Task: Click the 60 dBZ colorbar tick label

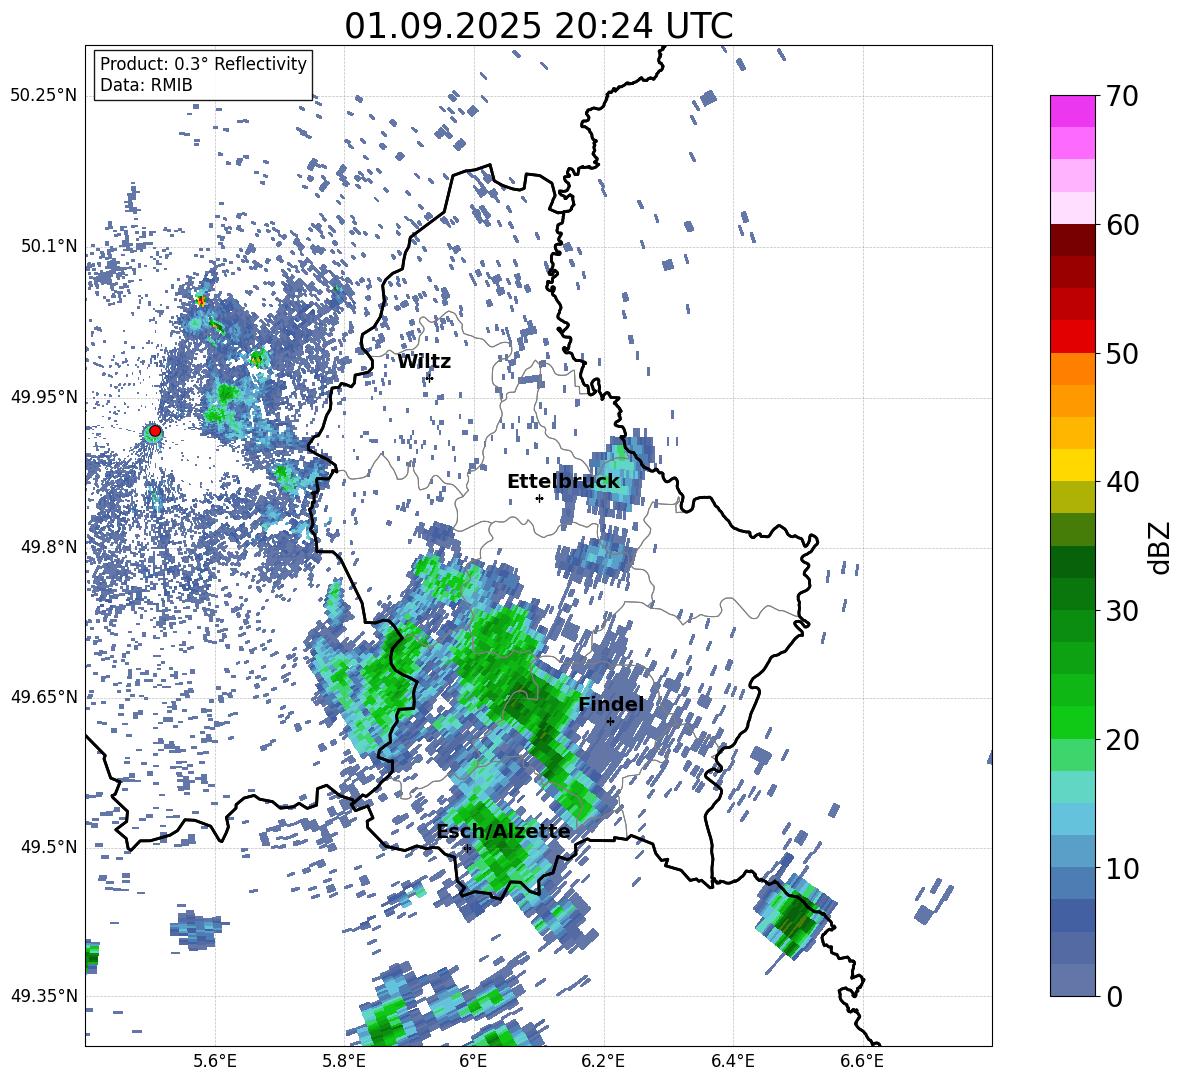Action: pos(1121,225)
